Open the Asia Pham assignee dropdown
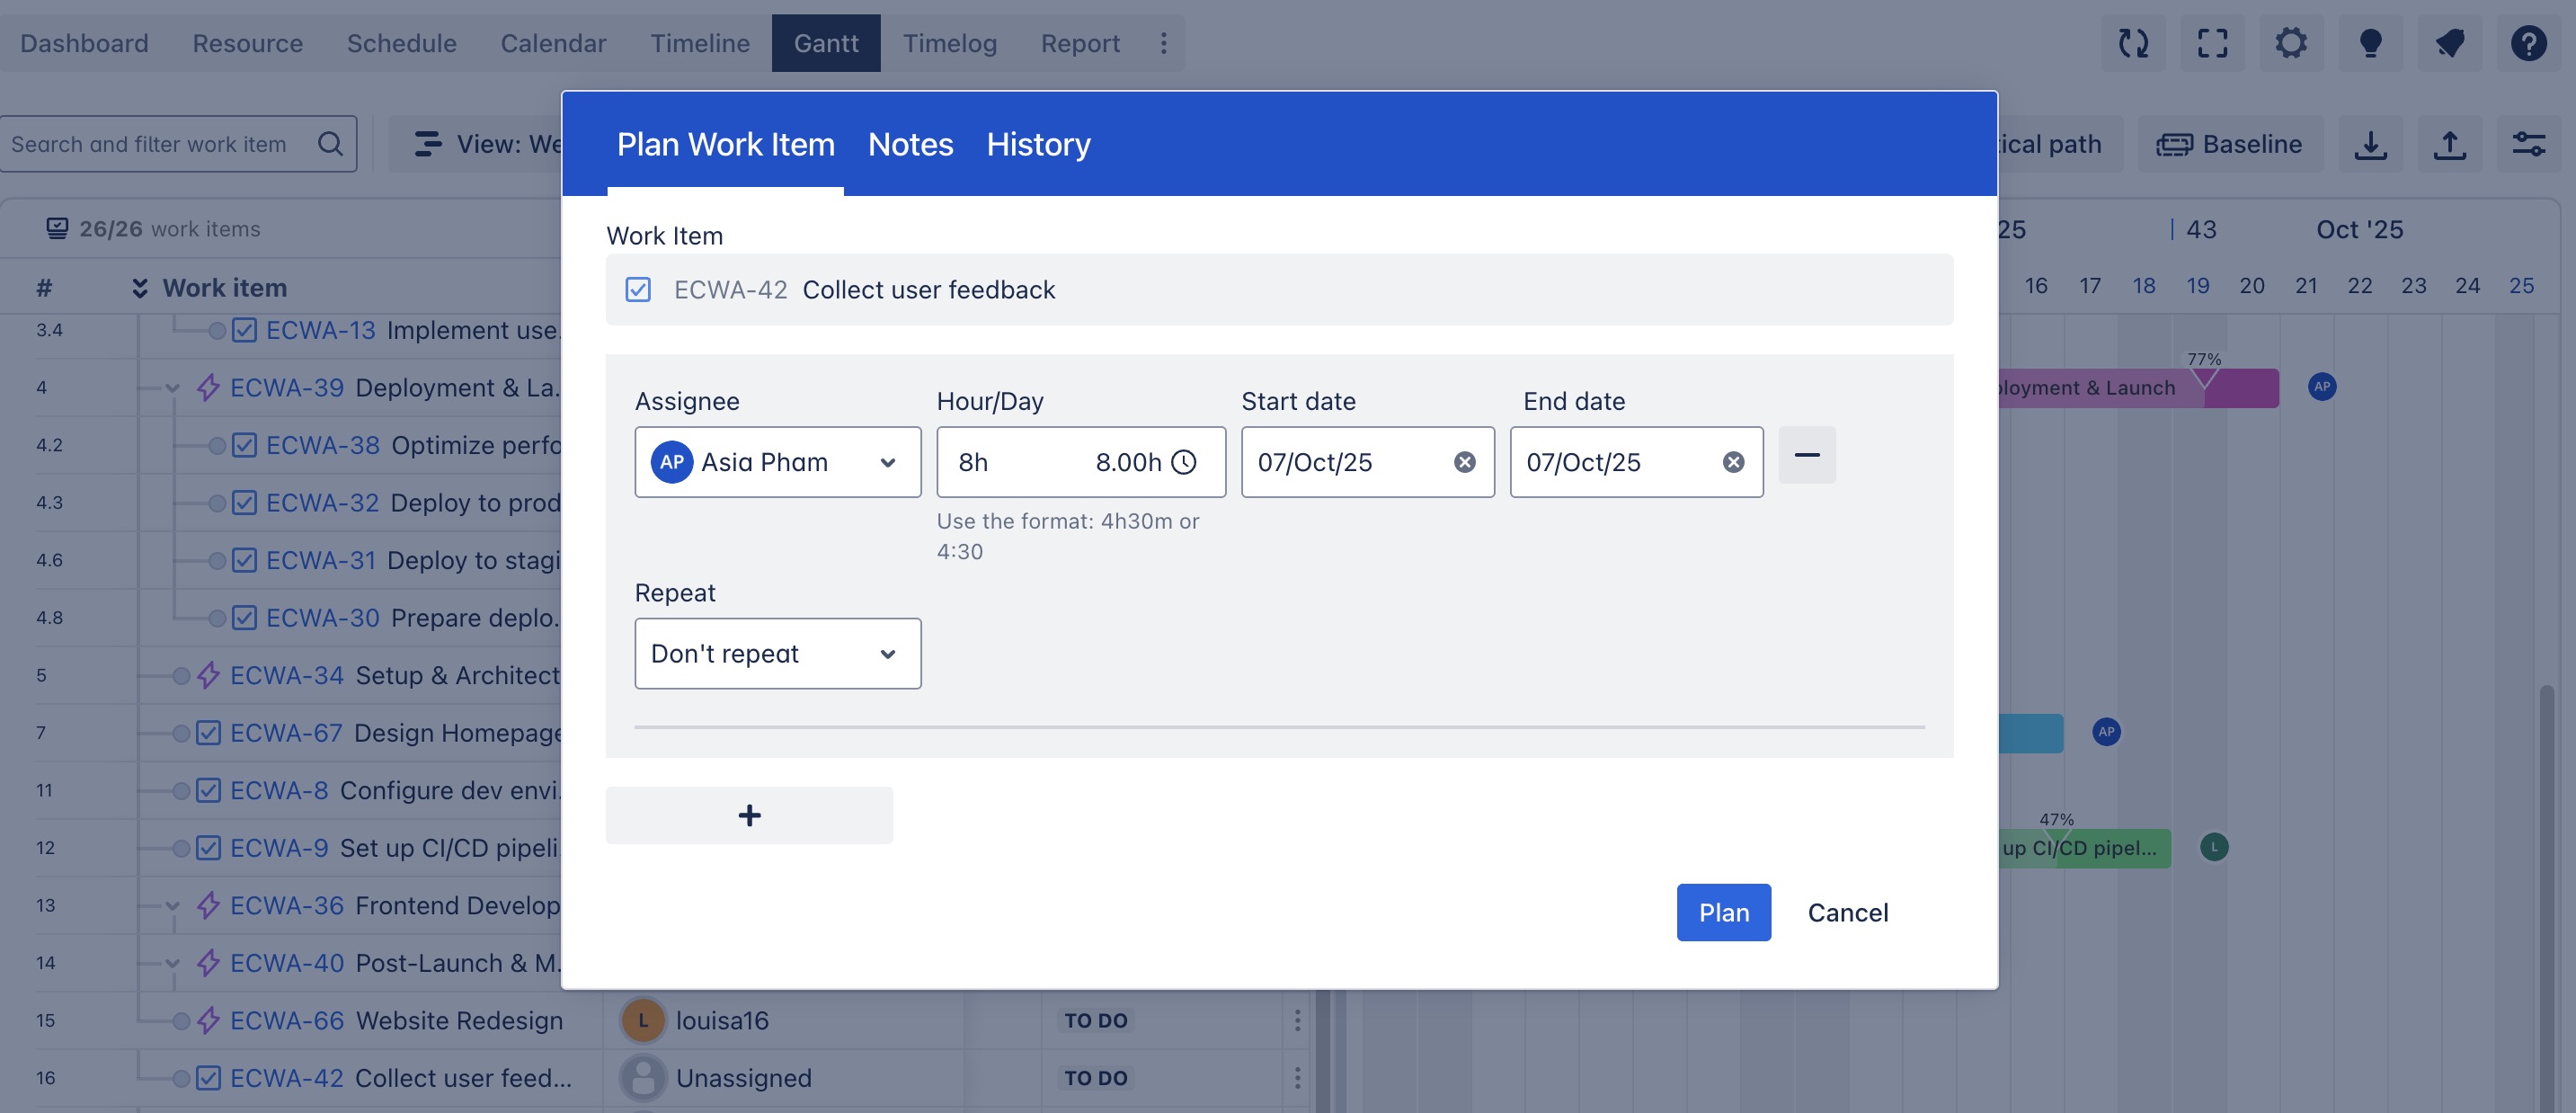 [x=777, y=462]
